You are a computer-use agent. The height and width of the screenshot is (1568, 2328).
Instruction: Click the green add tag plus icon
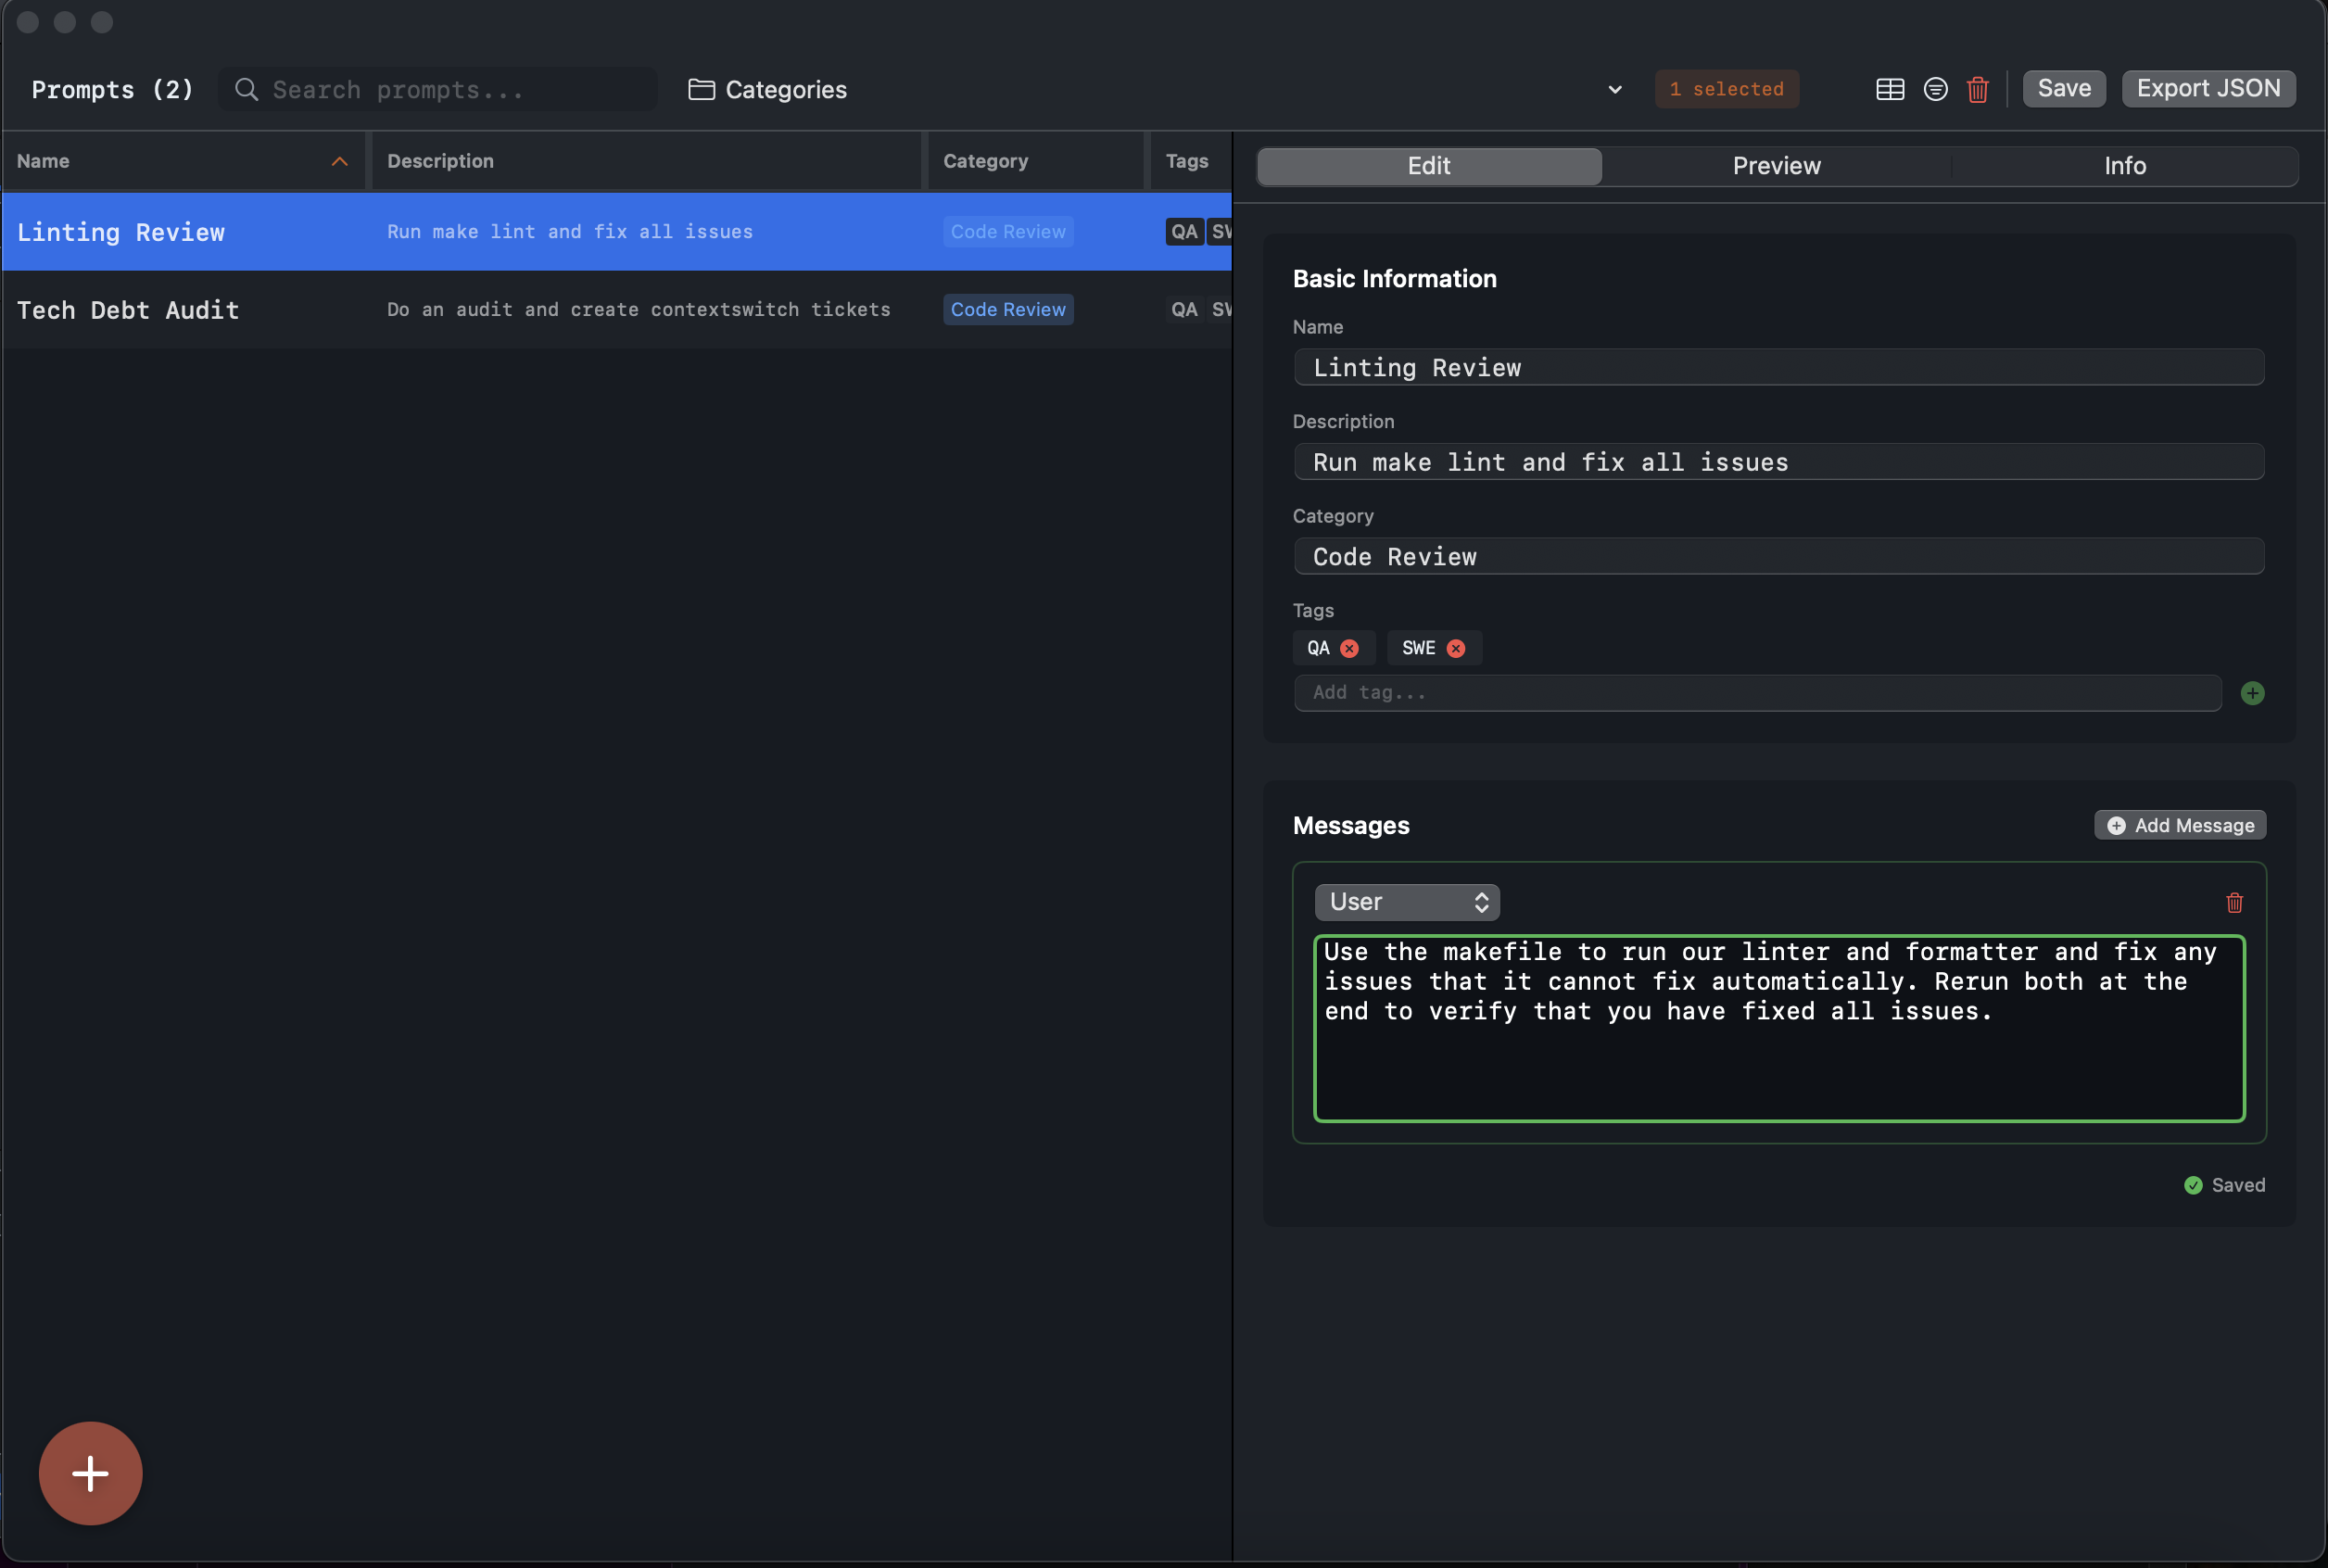pyautogui.click(x=2252, y=693)
